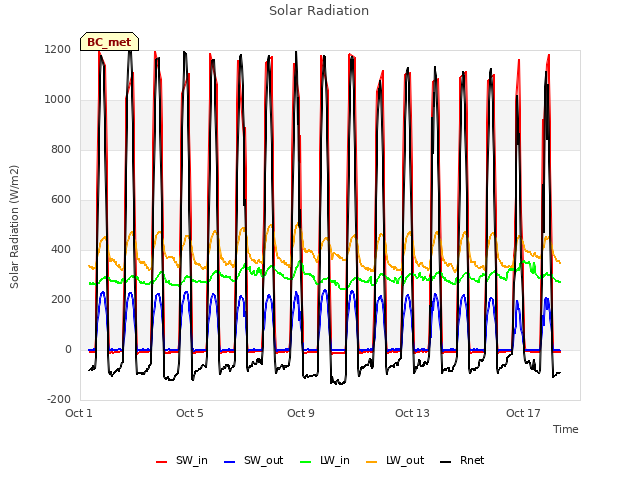
Task: Select the Oct 5 x-axis tick label
Action: click(190, 413)
